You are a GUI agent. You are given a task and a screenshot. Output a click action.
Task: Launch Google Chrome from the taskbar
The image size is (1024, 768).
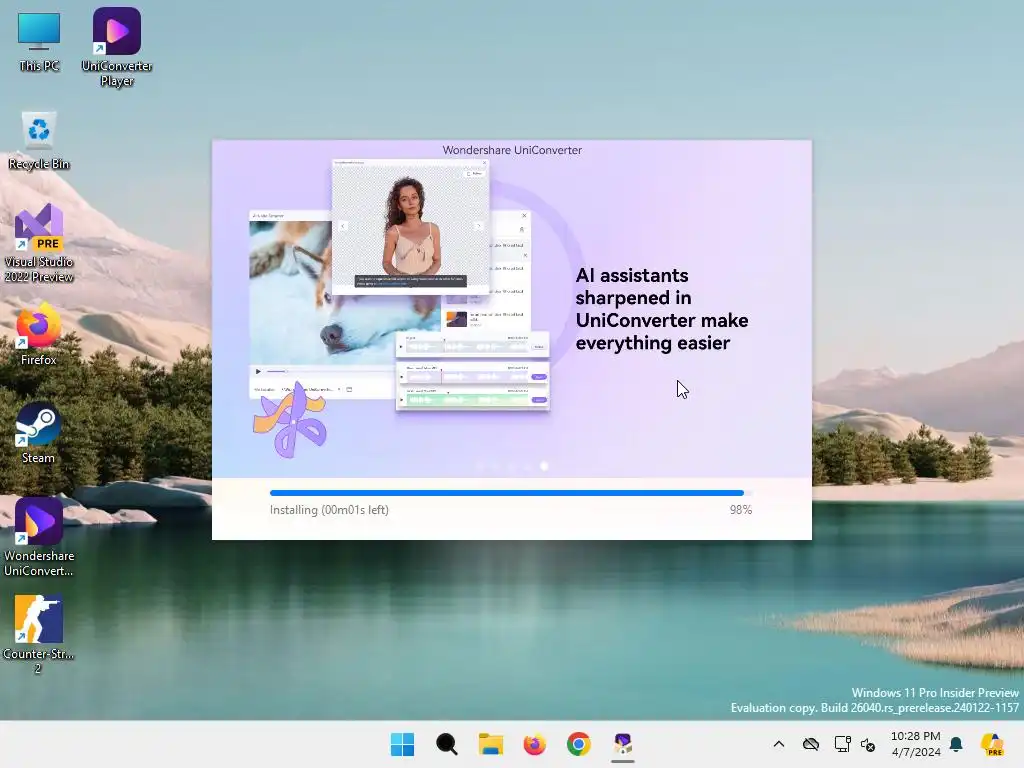579,744
